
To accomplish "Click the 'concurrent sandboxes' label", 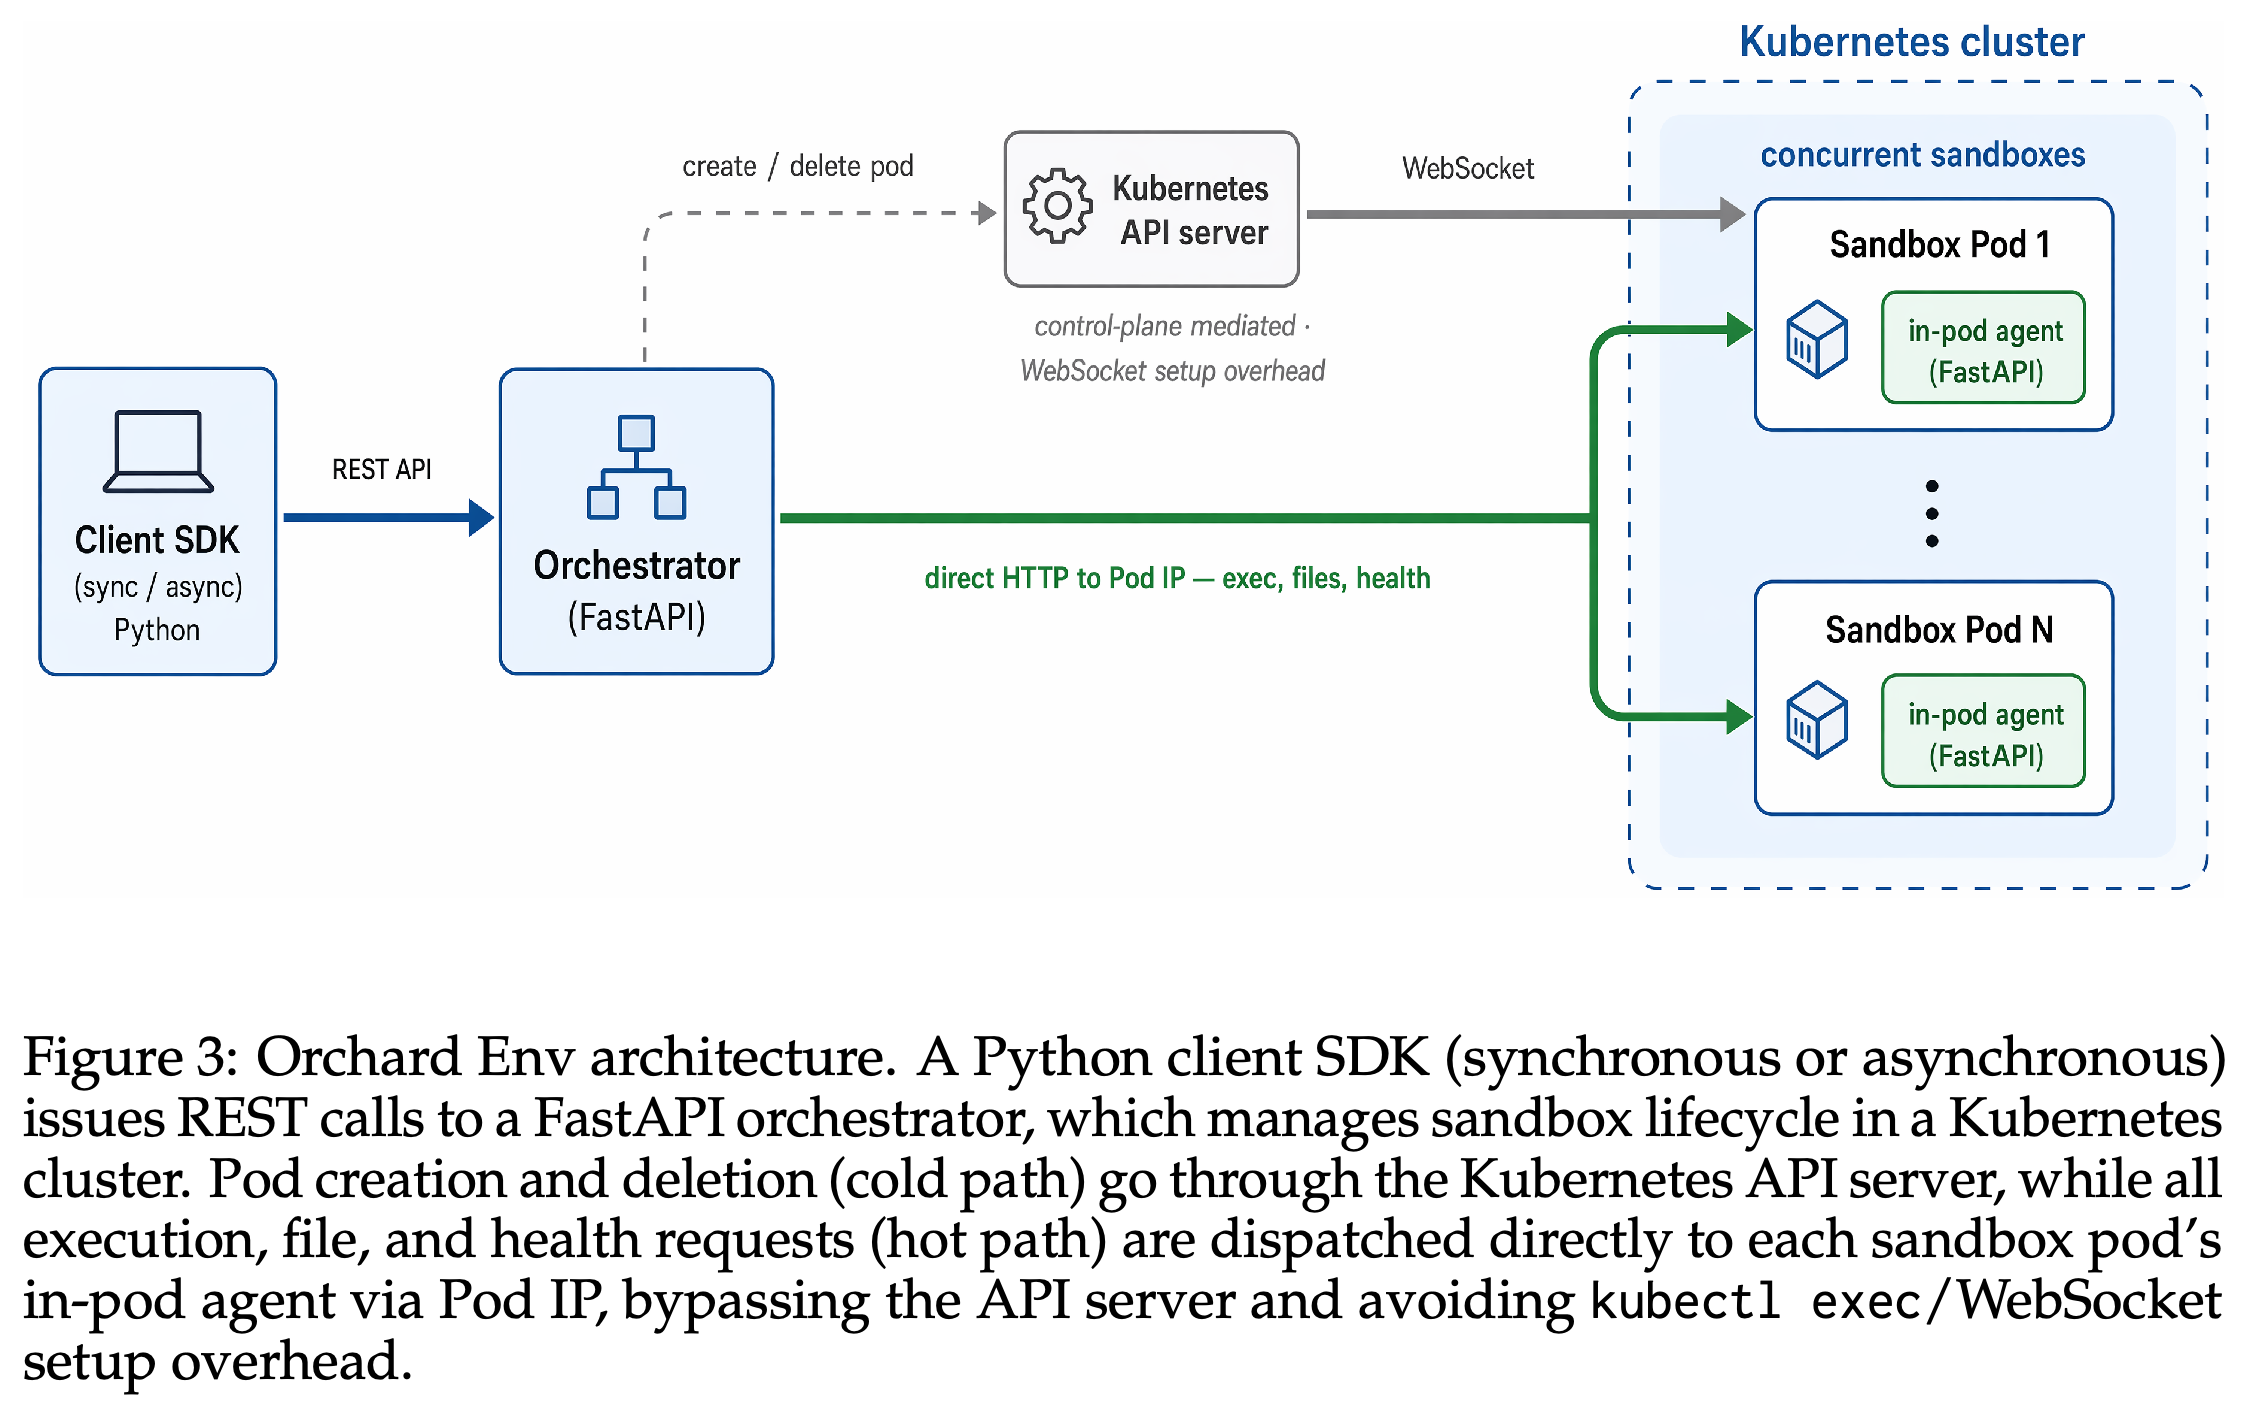I will (x=1922, y=155).
